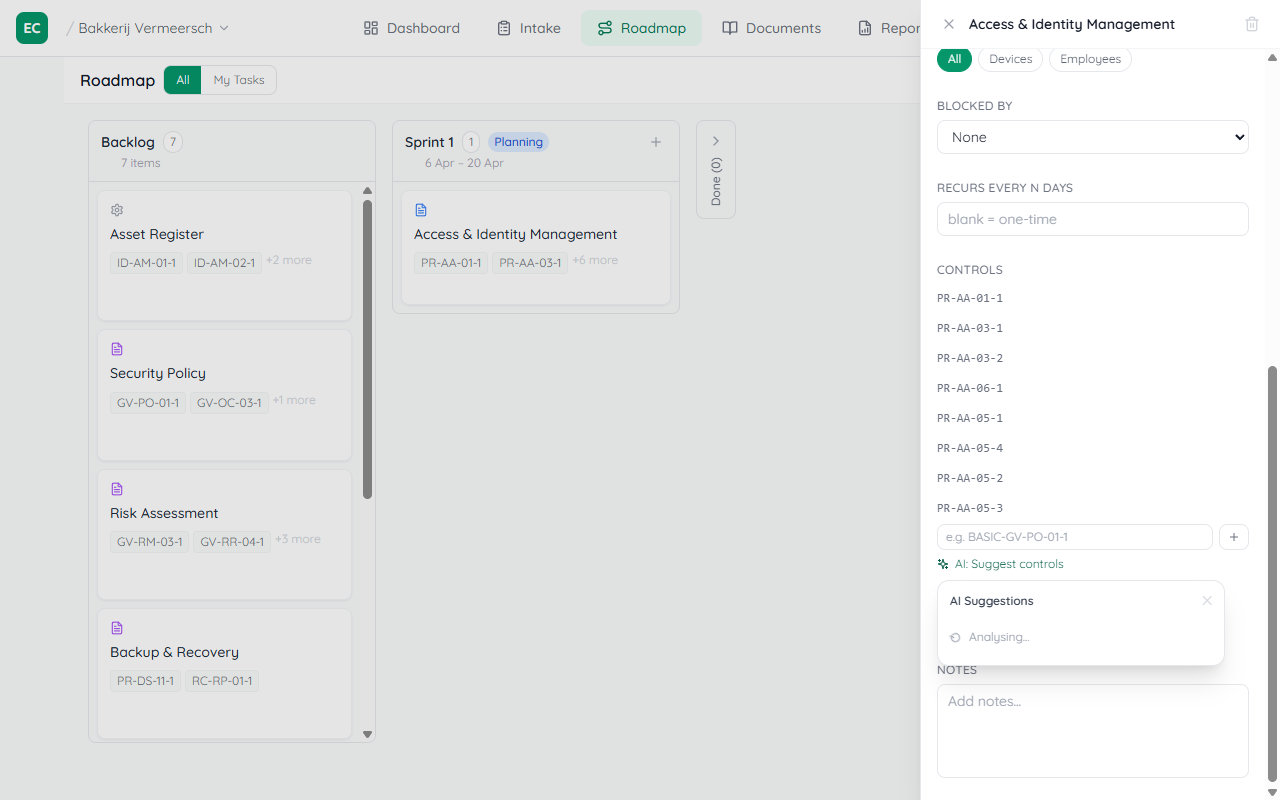Viewport: 1280px width, 800px height.
Task: Expand the collapsed Done column
Action: coord(716,141)
